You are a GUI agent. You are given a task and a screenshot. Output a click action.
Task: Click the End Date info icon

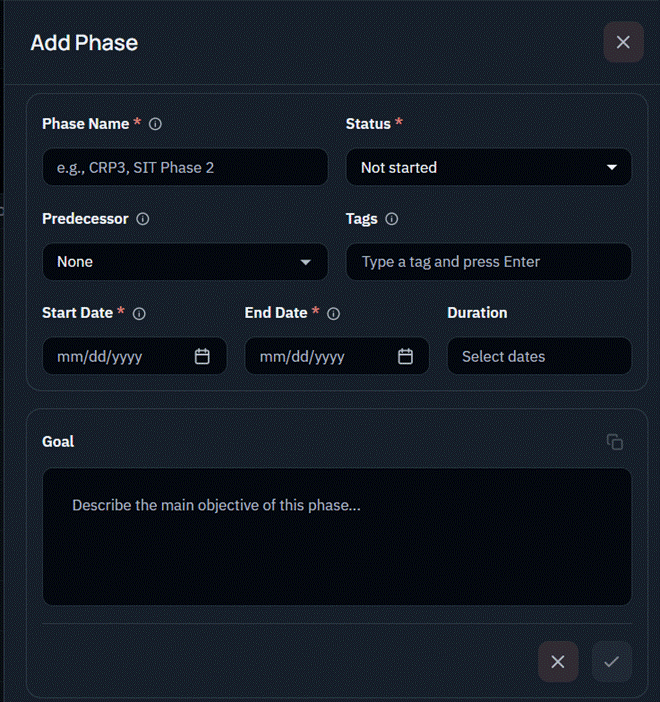[334, 314]
